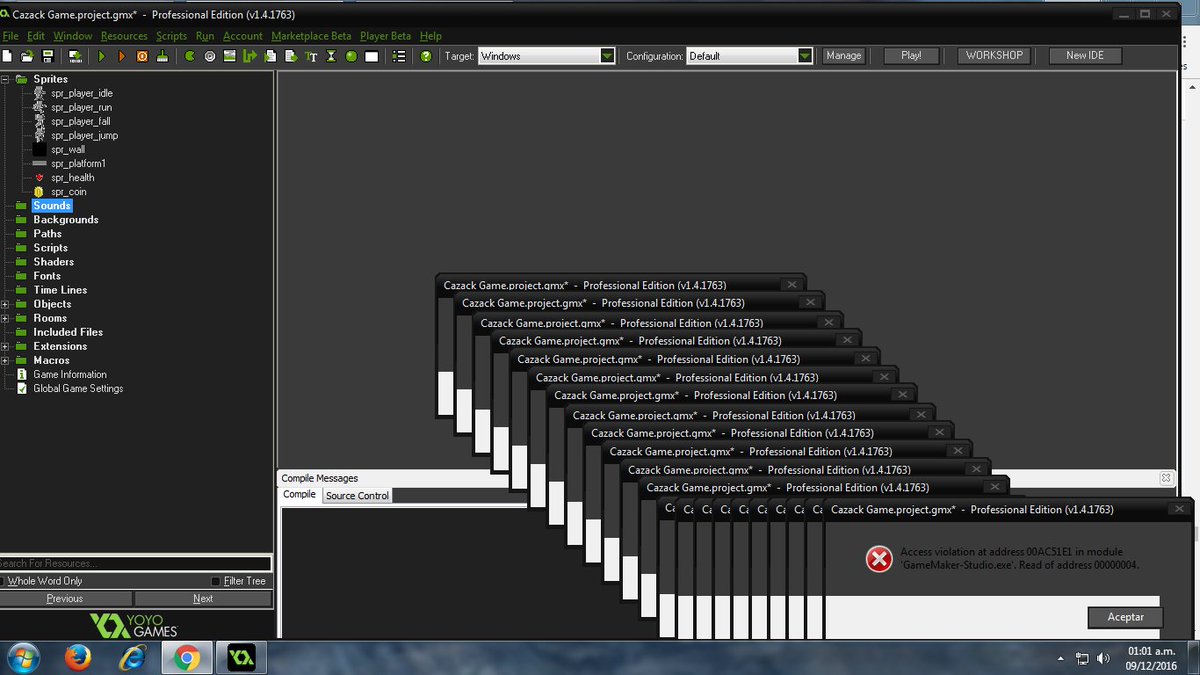1200x675 pixels.
Task: Create a script with the document icon
Action: pos(270,56)
